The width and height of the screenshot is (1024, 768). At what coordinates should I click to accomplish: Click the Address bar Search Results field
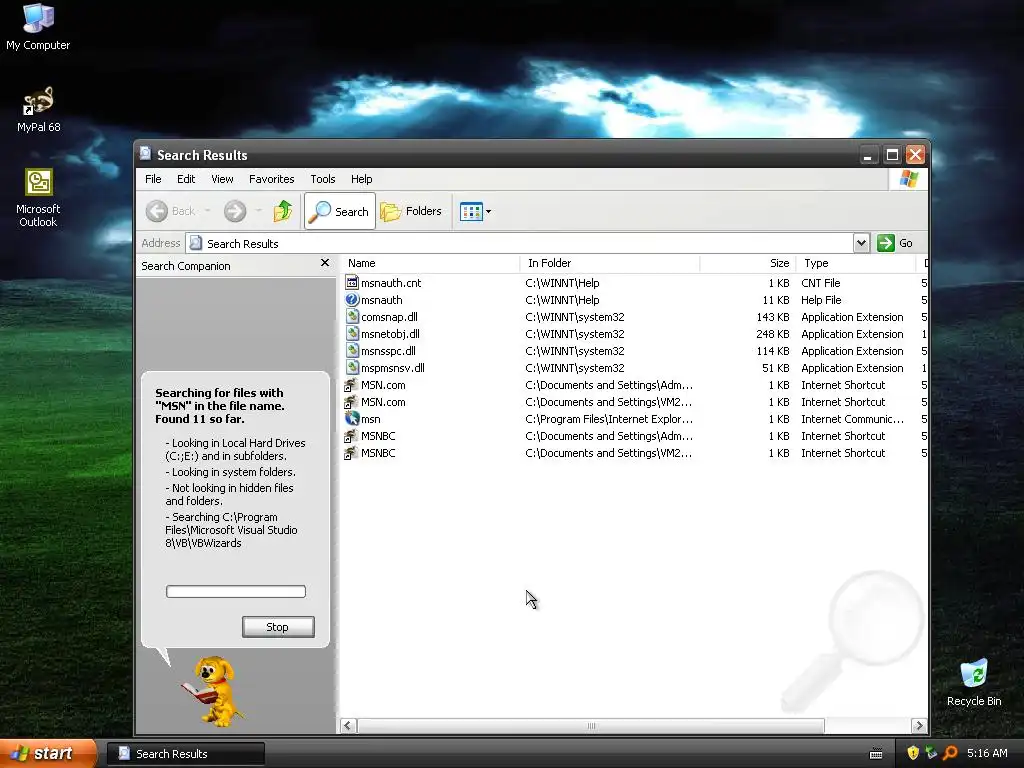point(520,243)
